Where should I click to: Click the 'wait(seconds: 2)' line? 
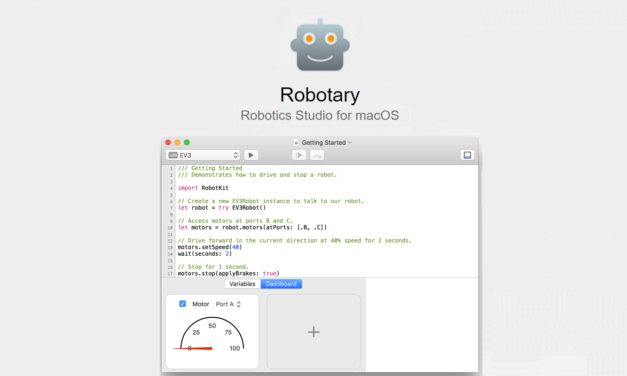click(205, 254)
